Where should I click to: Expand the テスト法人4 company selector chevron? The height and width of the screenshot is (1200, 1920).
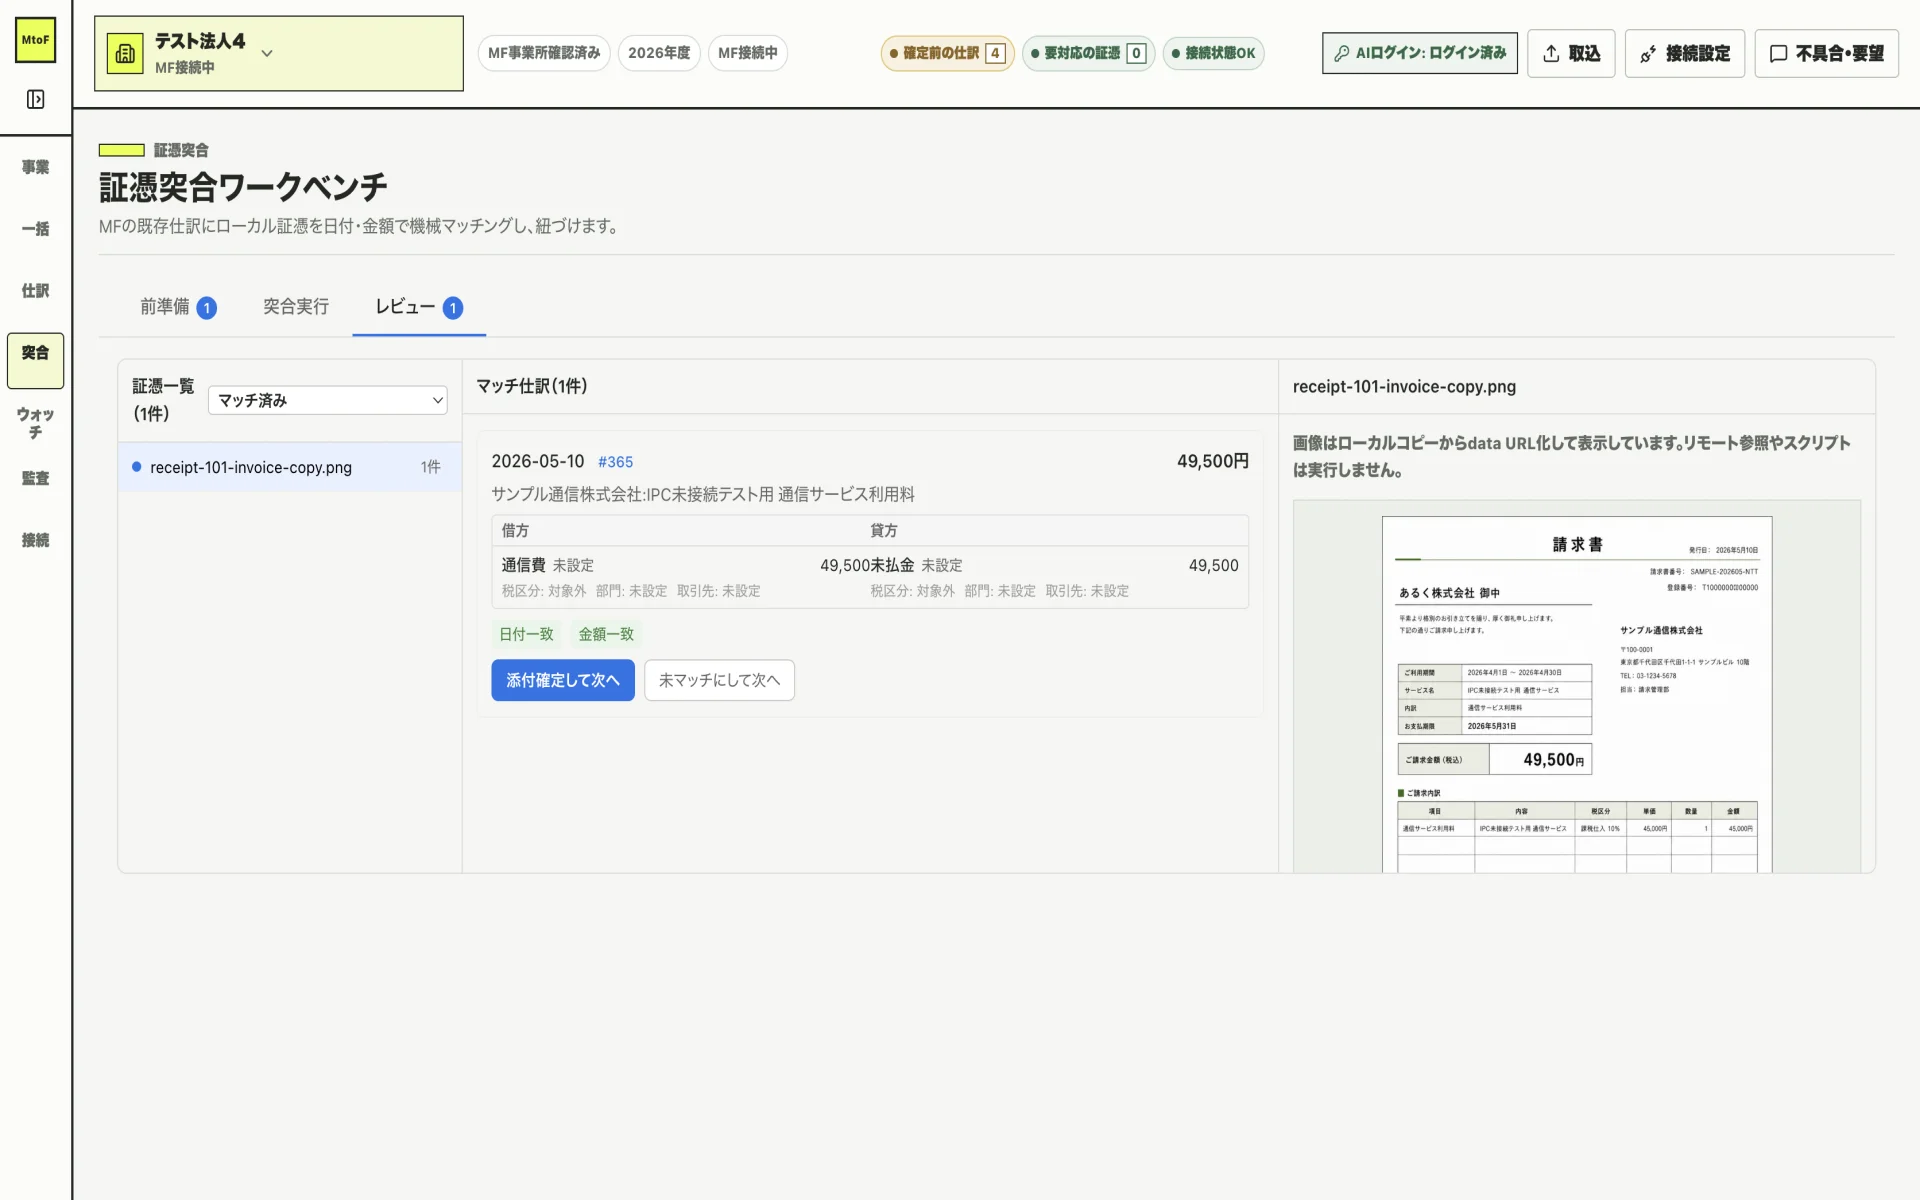pos(267,54)
